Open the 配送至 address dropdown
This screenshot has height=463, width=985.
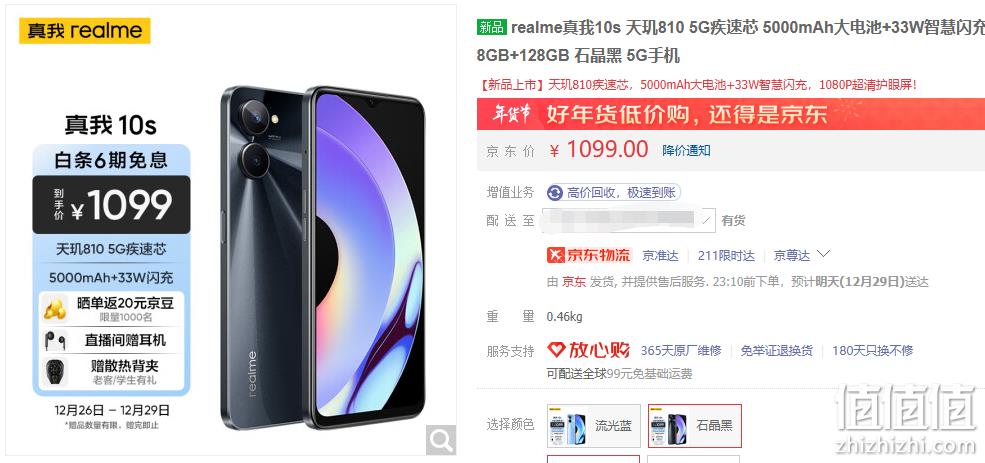click(x=629, y=221)
